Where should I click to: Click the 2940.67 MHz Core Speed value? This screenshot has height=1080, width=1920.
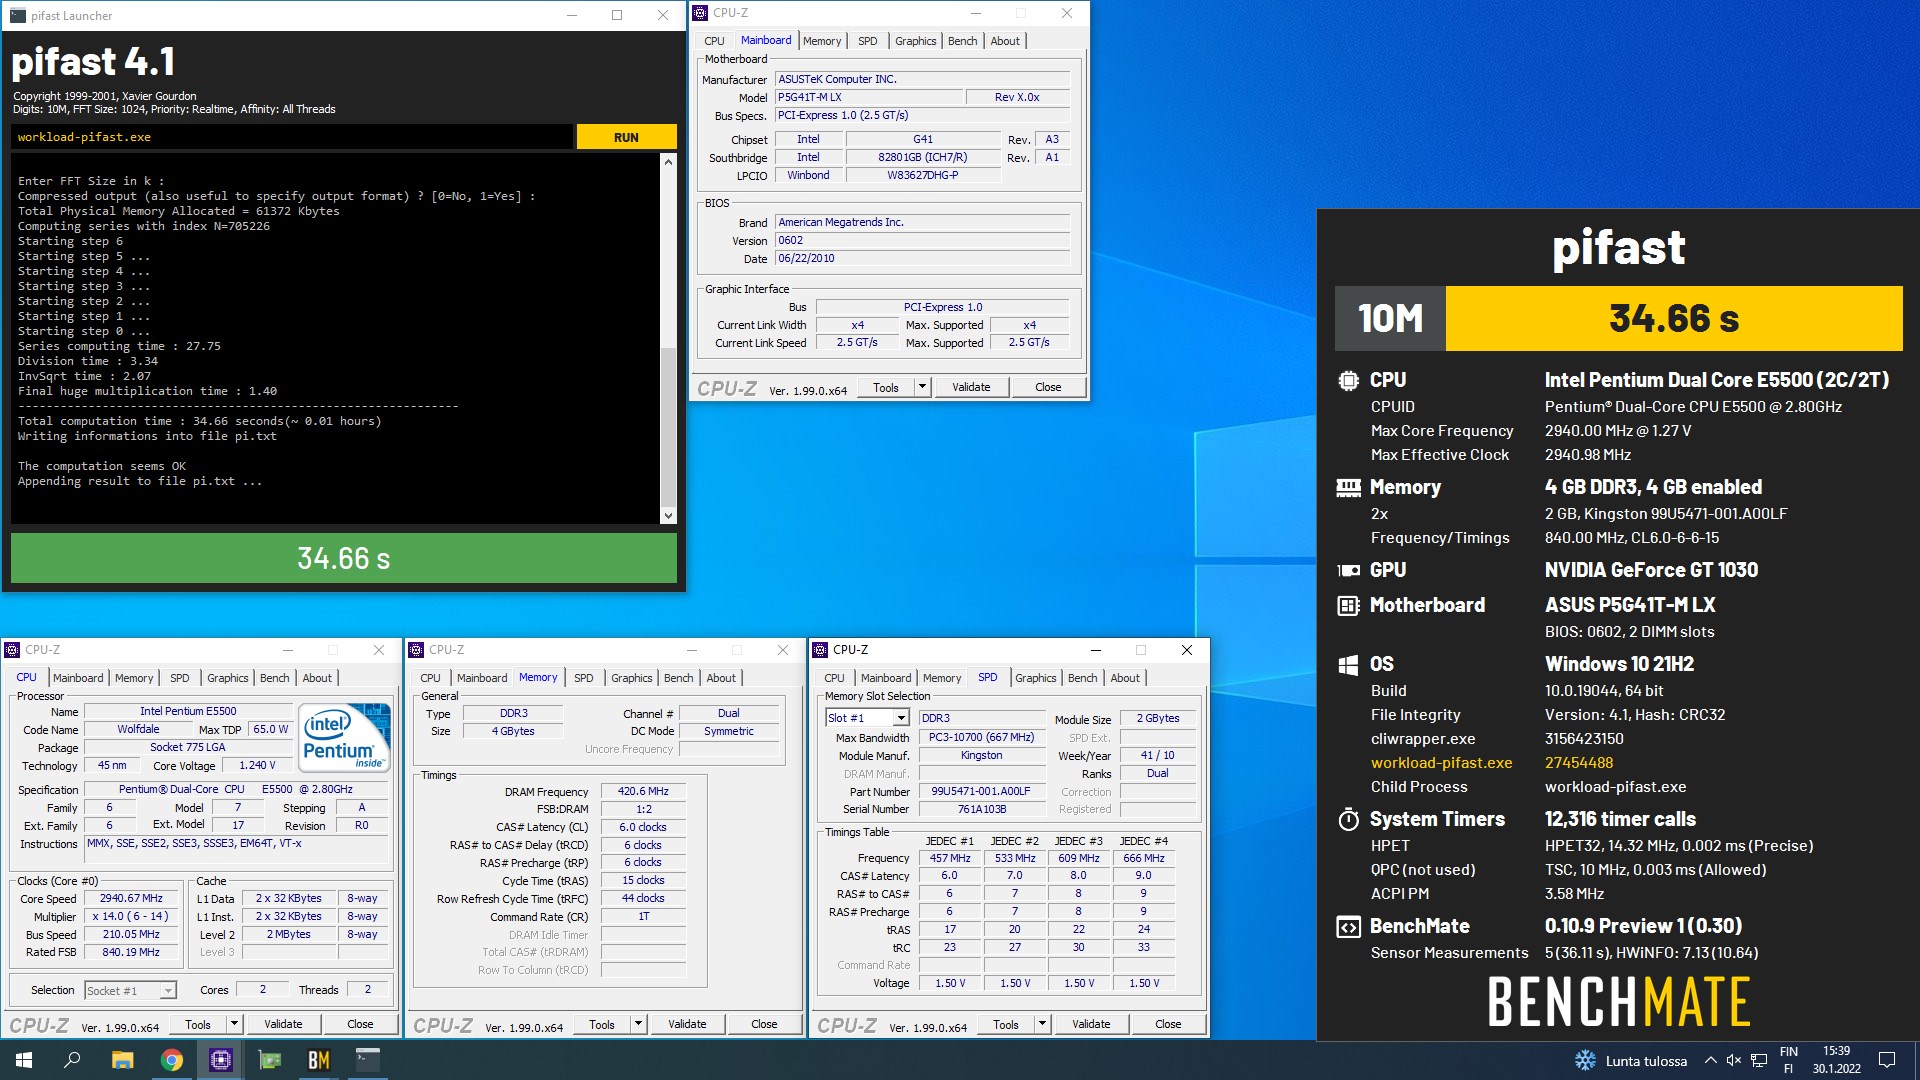pos(131,898)
